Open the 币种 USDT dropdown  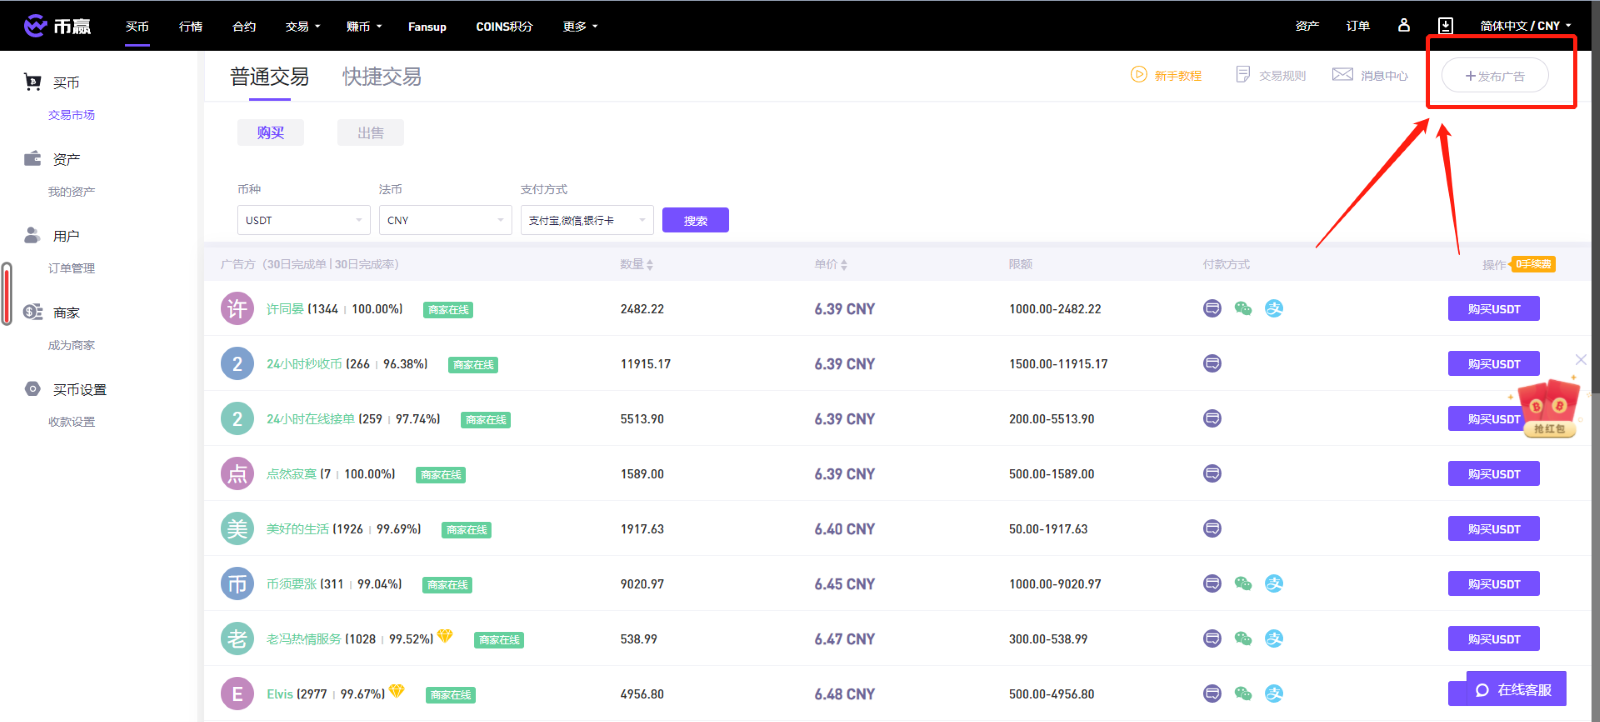pos(304,220)
